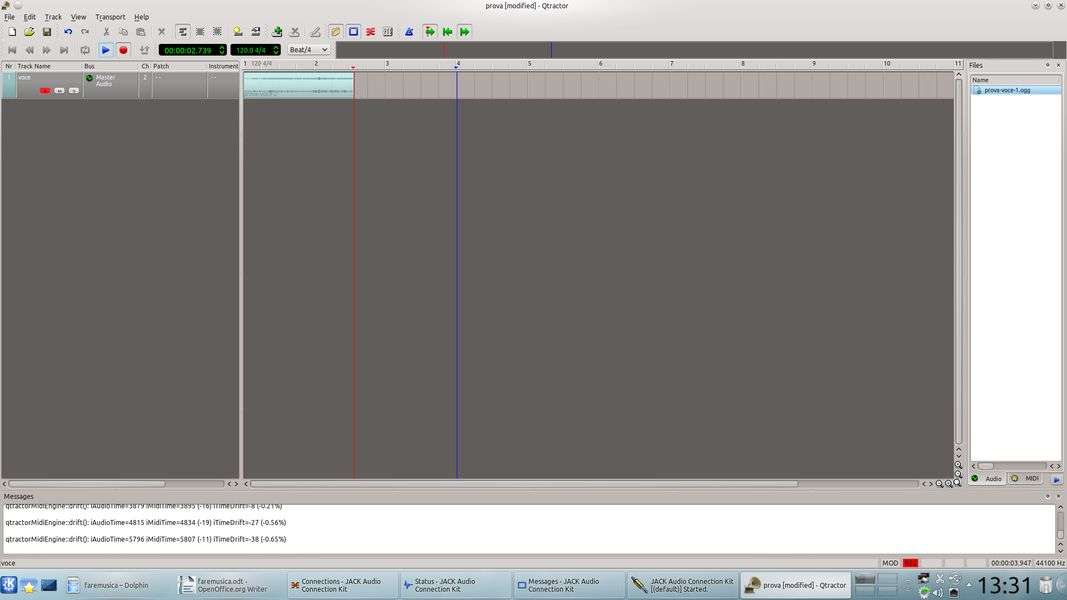Open the Help menu
The width and height of the screenshot is (1067, 600).
pos(141,17)
